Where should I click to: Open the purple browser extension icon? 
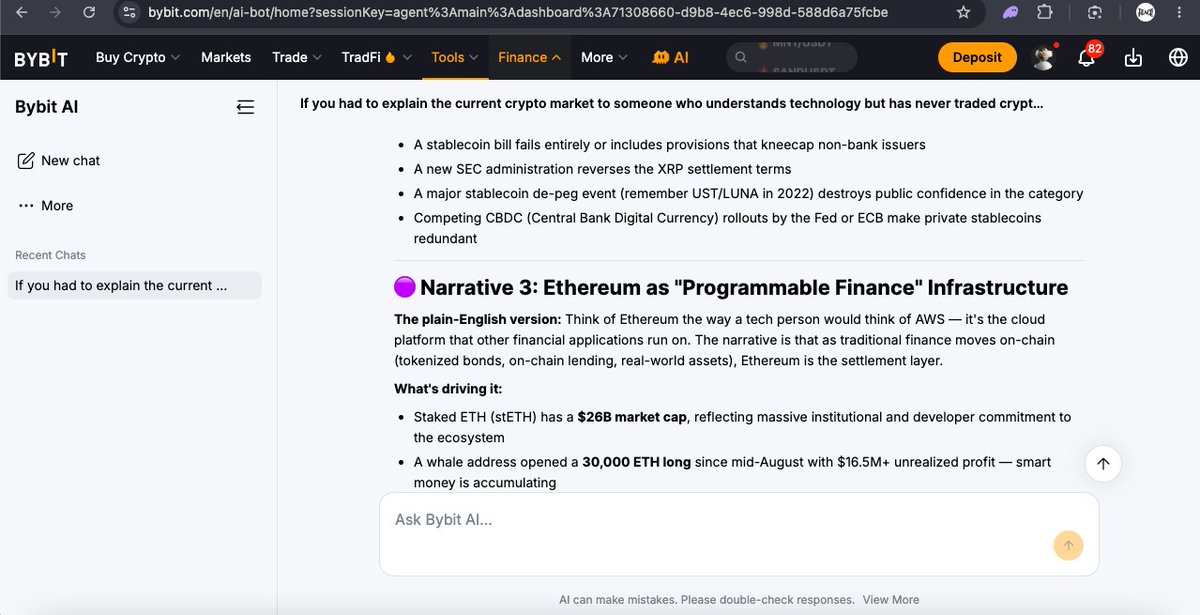1010,13
